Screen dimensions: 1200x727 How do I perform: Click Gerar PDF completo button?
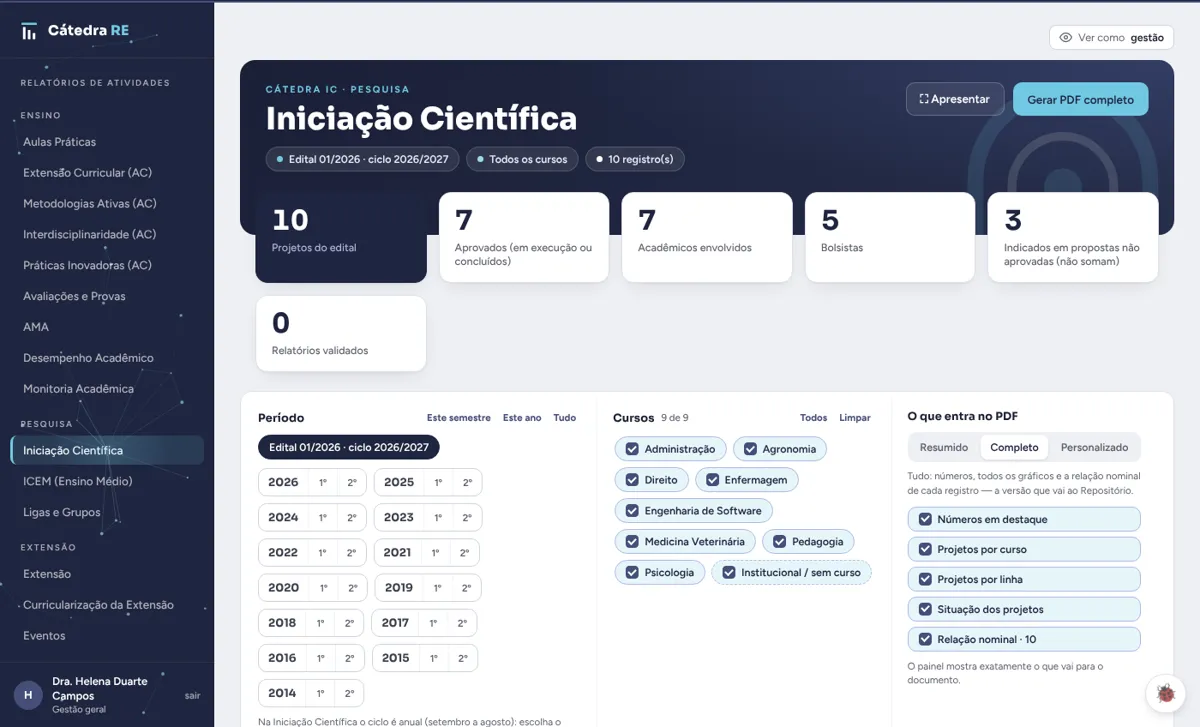pyautogui.click(x=1080, y=99)
